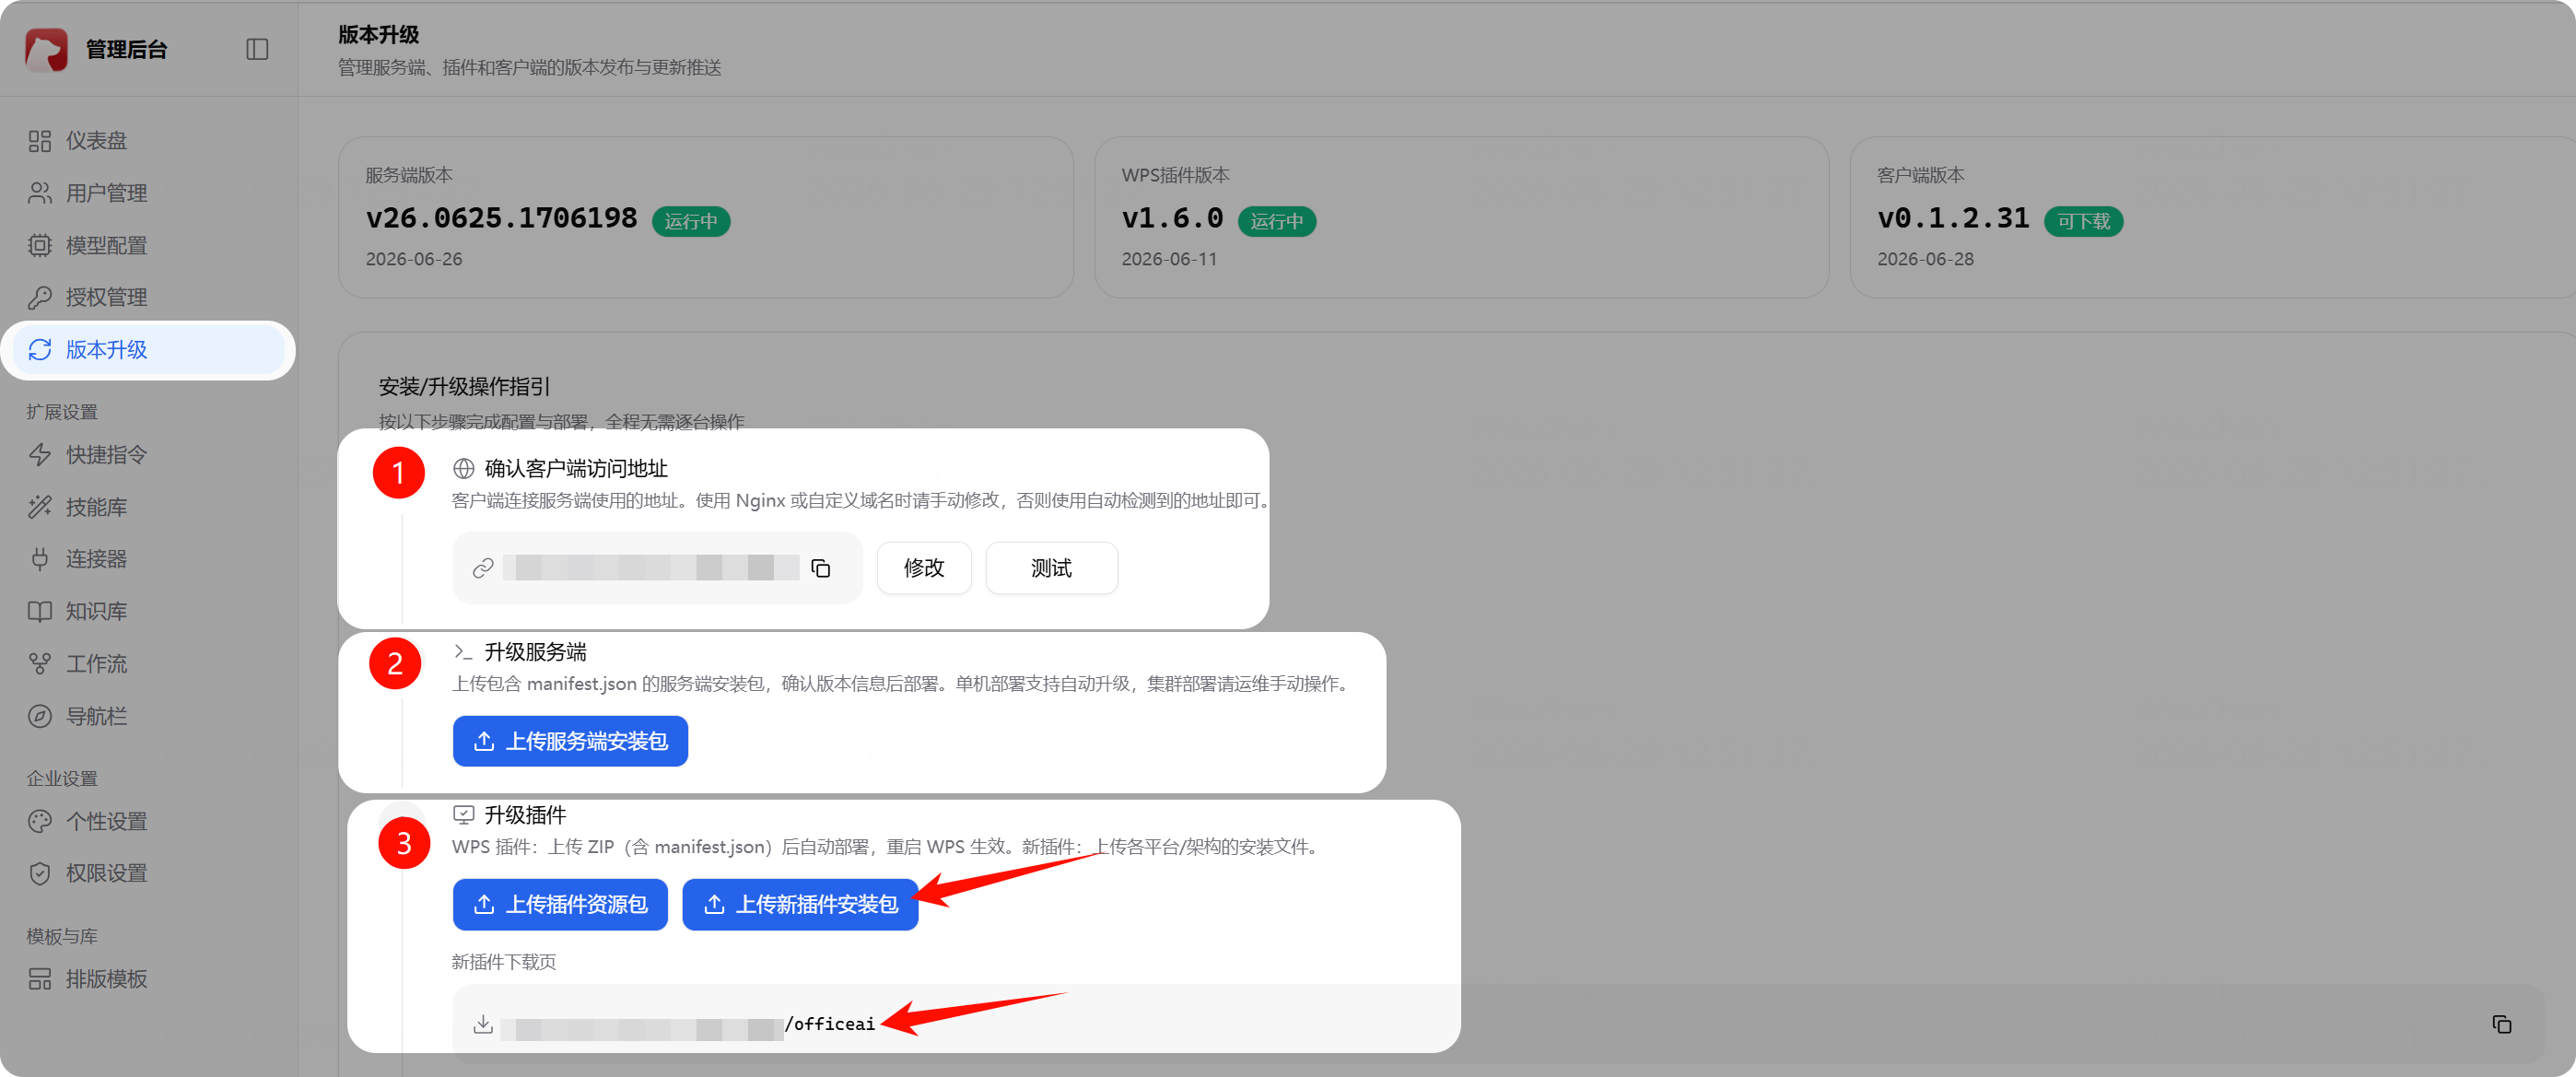2576x1077 pixels.
Task: Click the 工作流 branch icon
Action: [40, 664]
